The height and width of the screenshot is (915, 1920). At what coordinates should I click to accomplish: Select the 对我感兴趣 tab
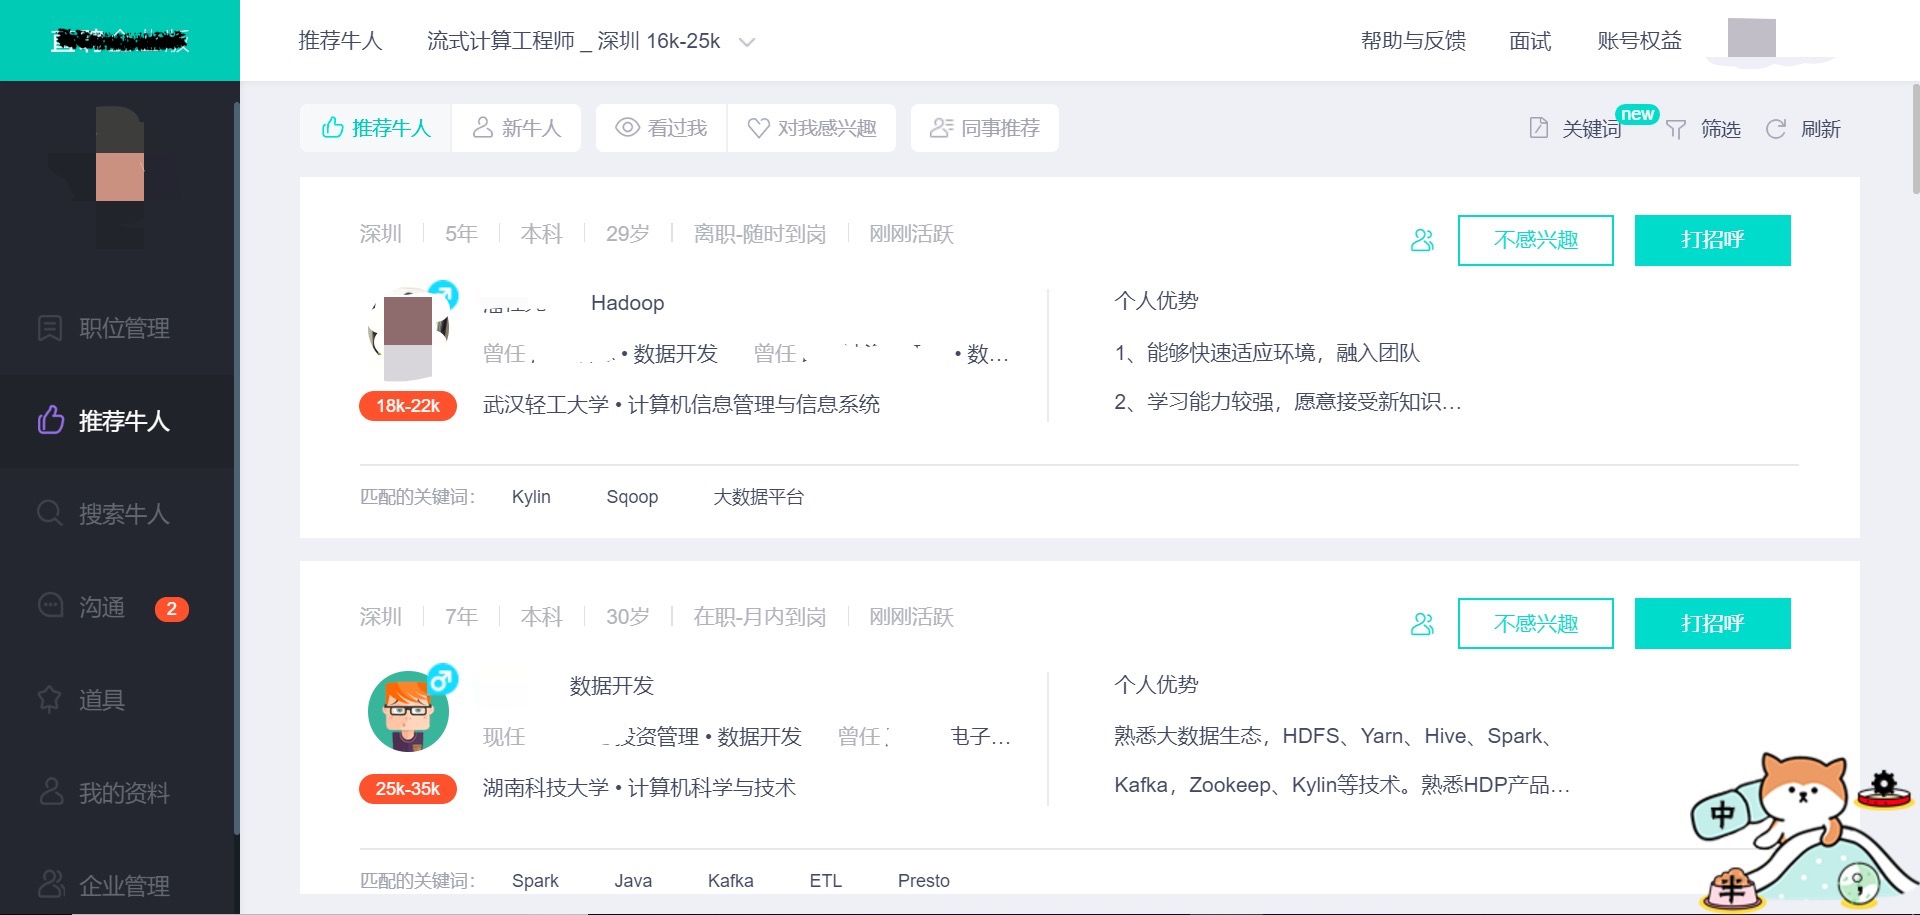tap(811, 128)
